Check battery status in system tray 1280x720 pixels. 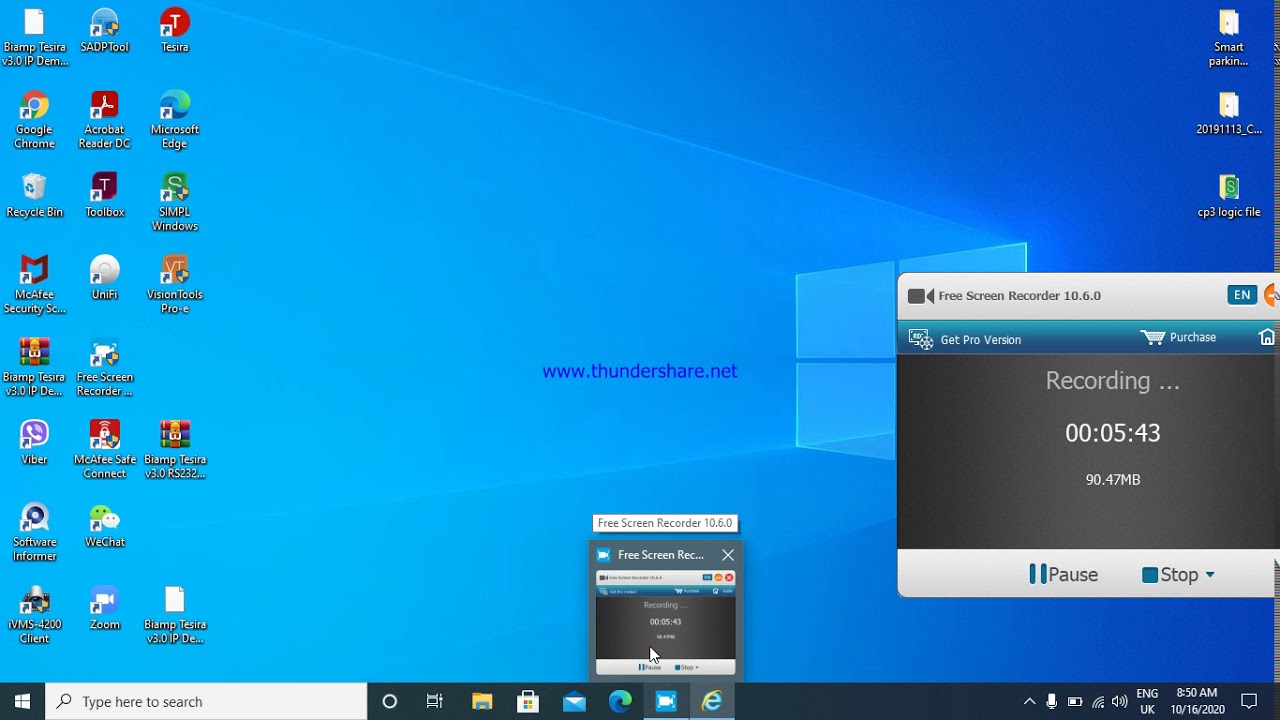click(1075, 701)
